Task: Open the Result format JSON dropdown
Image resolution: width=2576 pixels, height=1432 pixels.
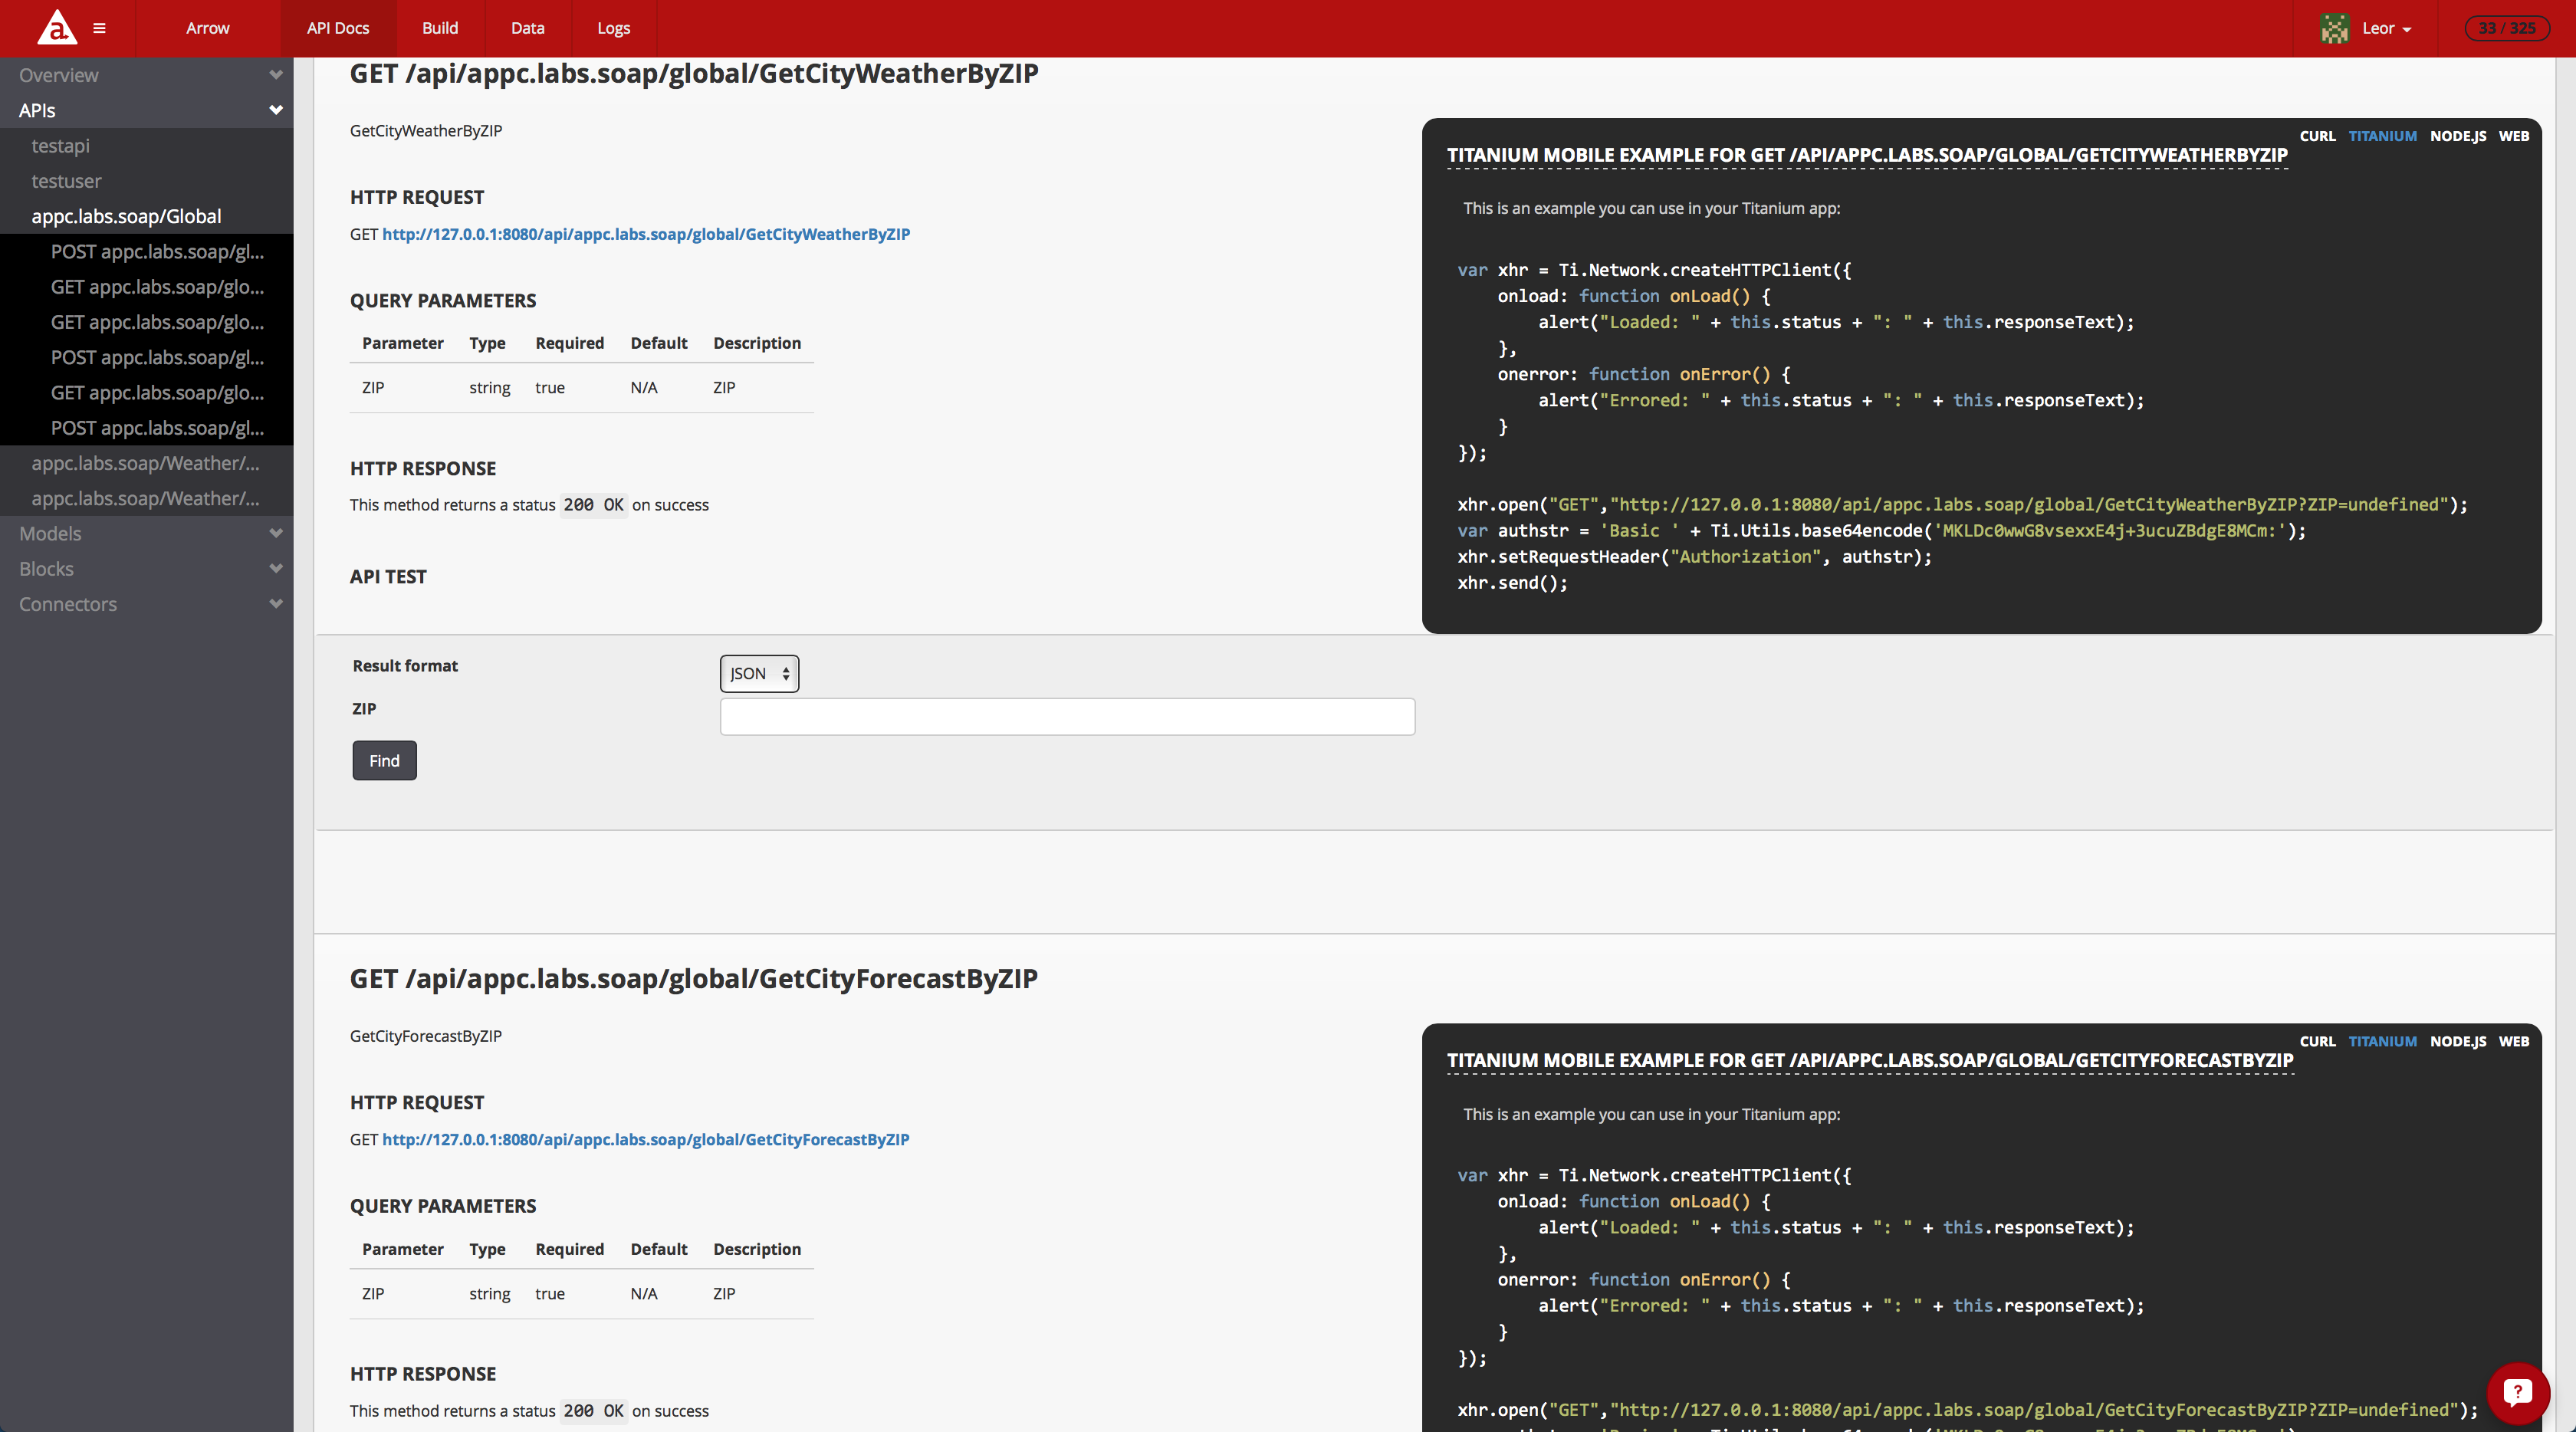Action: (759, 673)
